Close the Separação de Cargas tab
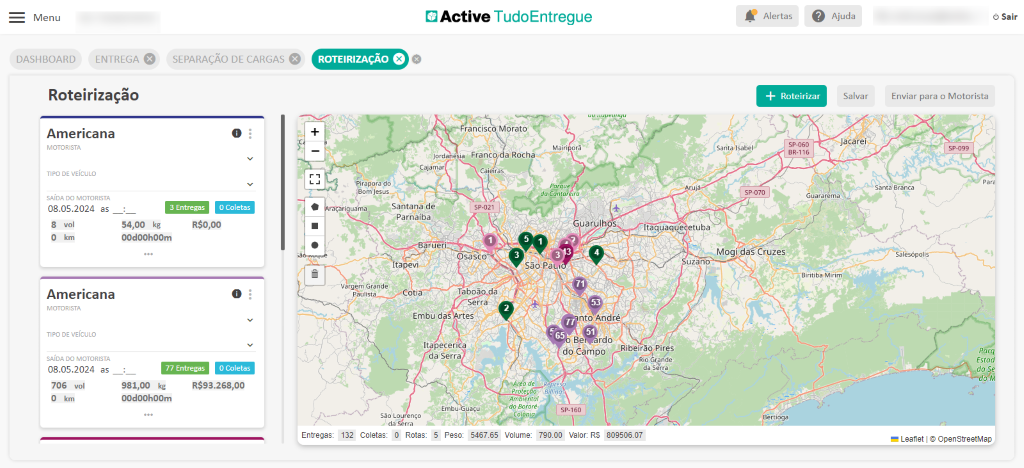Image resolution: width=1024 pixels, height=468 pixels. point(295,59)
